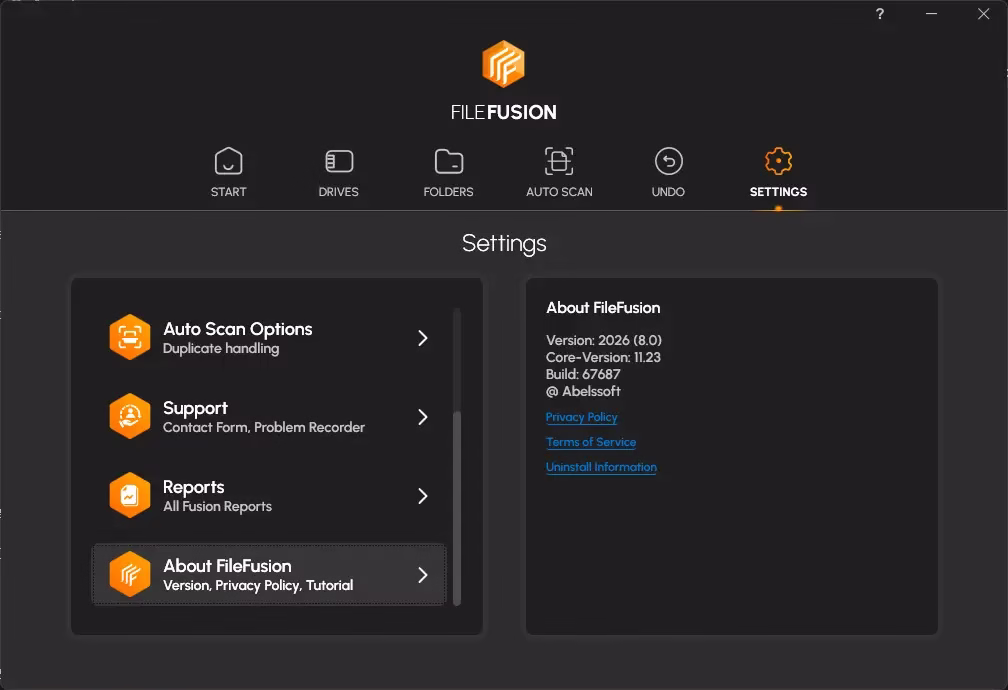Viewport: 1008px width, 690px height.
Task: Click the About FileFusion hexagon icon
Action: [130, 574]
